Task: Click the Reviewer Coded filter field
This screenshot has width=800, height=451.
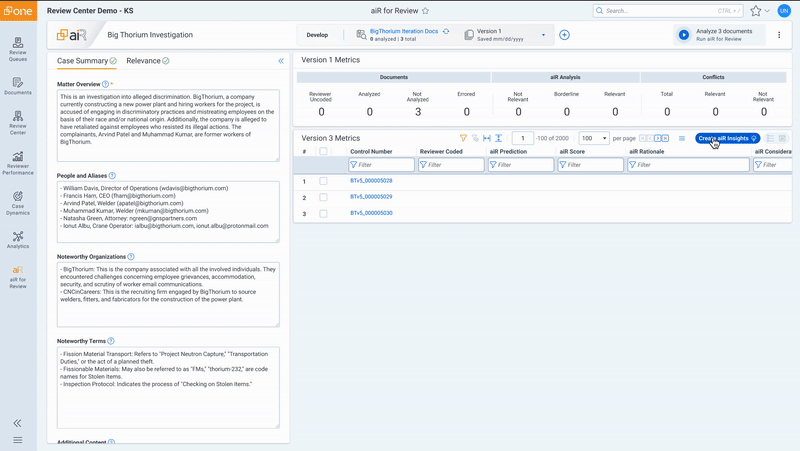Action: 451,165
